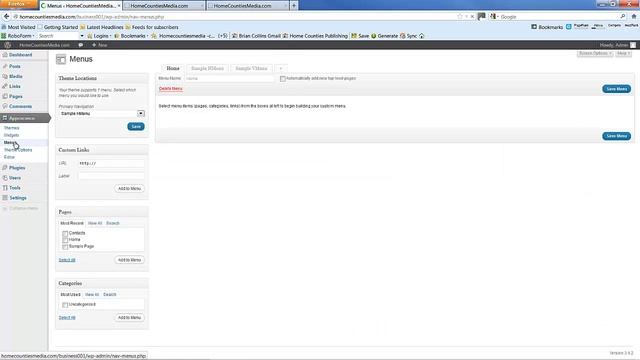Open the Most Visited bookmarks item
Image resolution: width=640 pixels, height=360 pixels.
pos(18,27)
